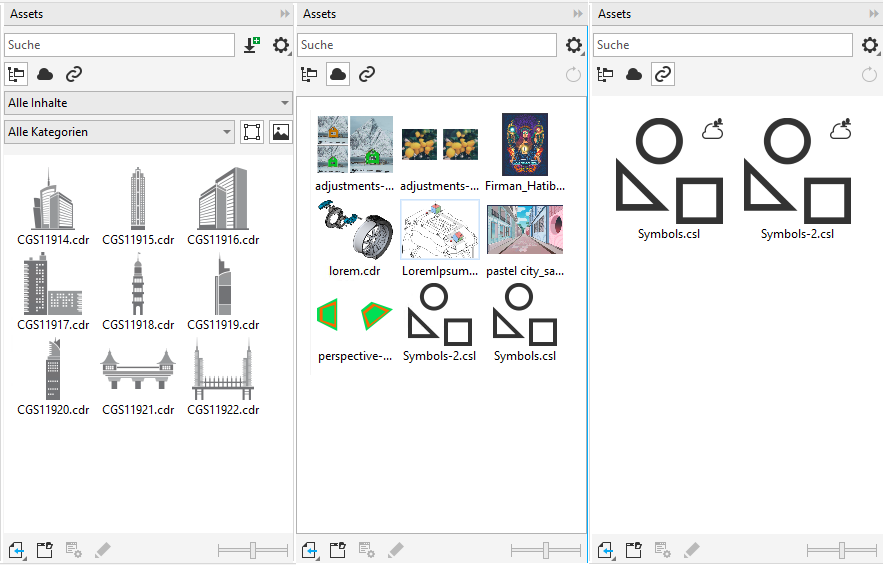
Task: Toggle the bitmap images filter button
Action: tap(280, 132)
